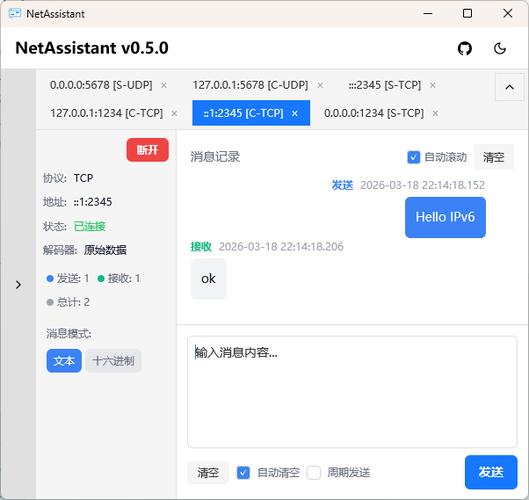The image size is (529, 500).
Task: Switch to 0.0.0.0:1234 [S-TCP] tab
Action: [x=374, y=113]
